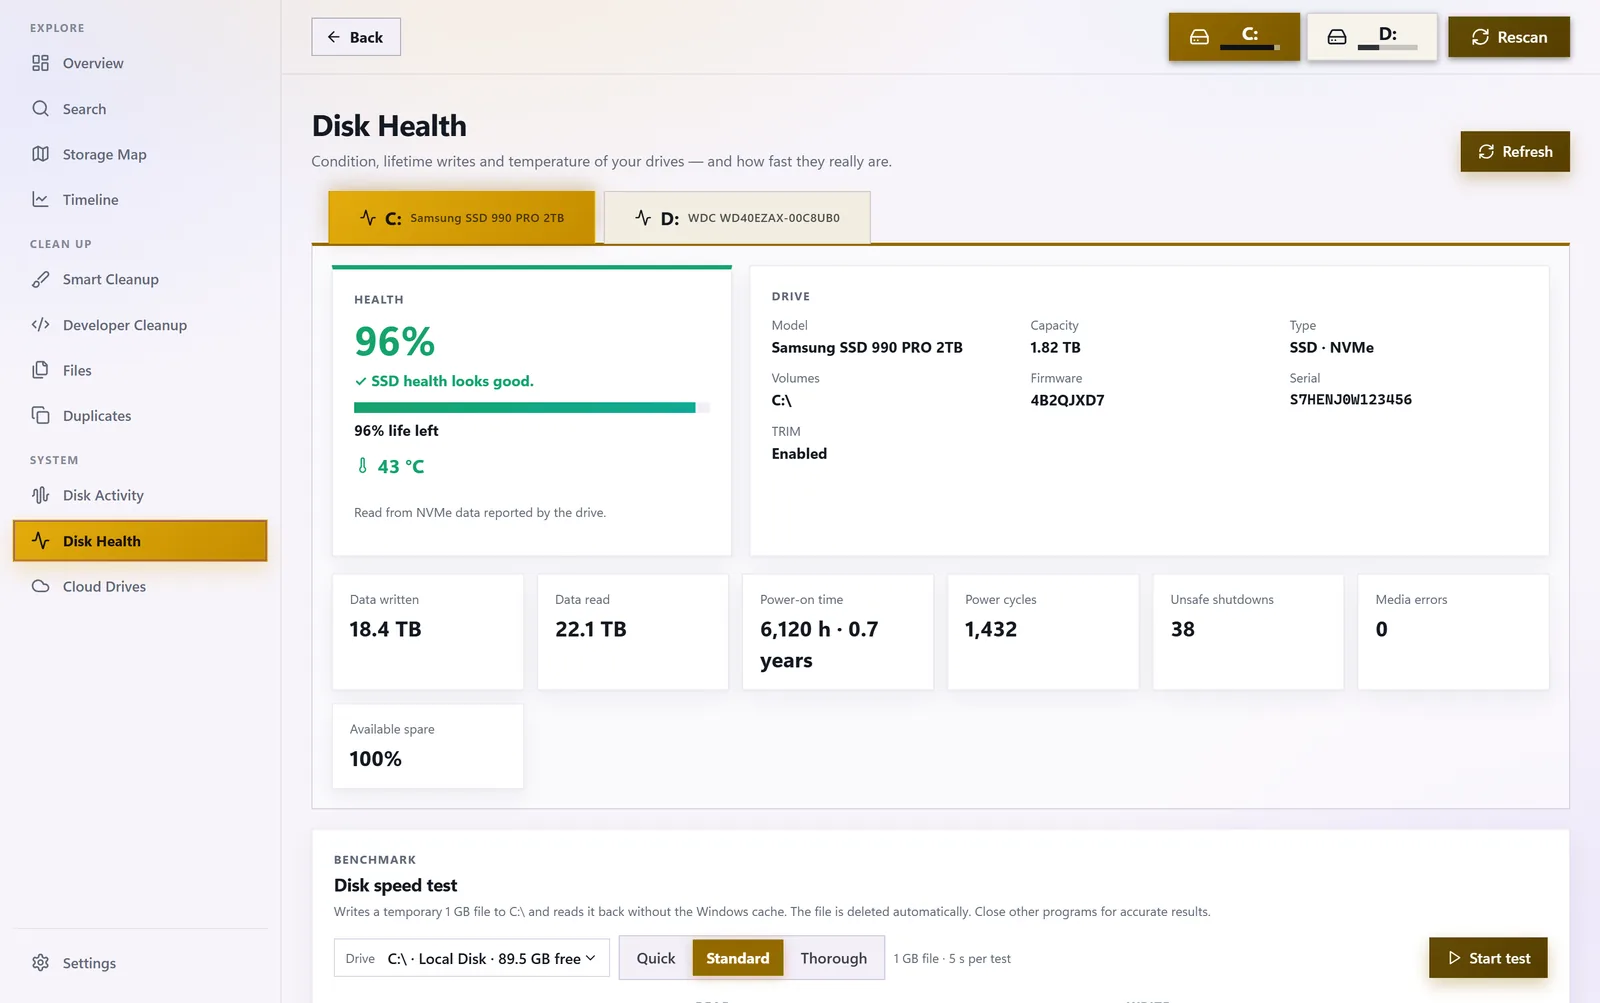Click the D: drive disk icon in top bar
Image resolution: width=1600 pixels, height=1003 pixels.
pos(1337,37)
